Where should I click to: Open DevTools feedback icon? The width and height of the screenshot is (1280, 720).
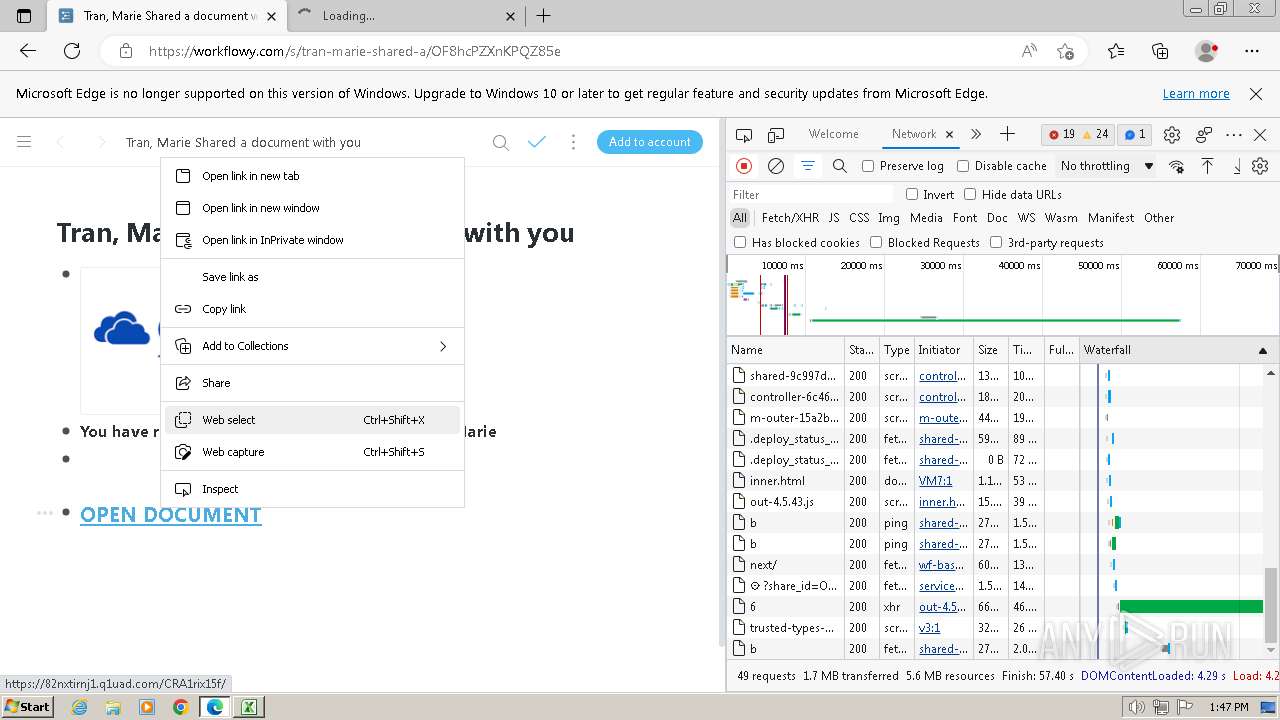(x=1204, y=135)
